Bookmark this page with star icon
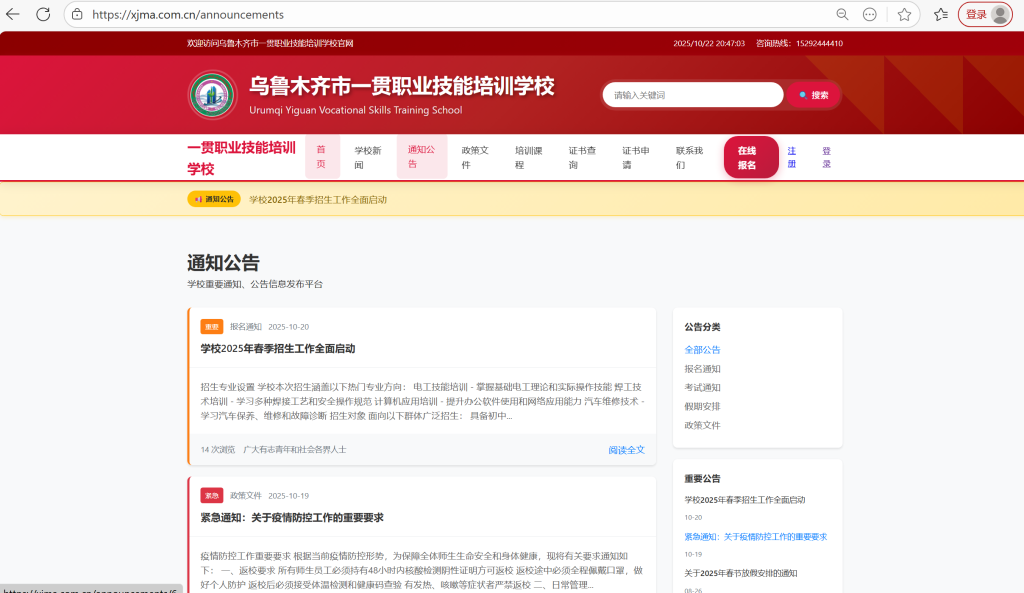Screen dimensions: 1024x593 coord(904,14)
